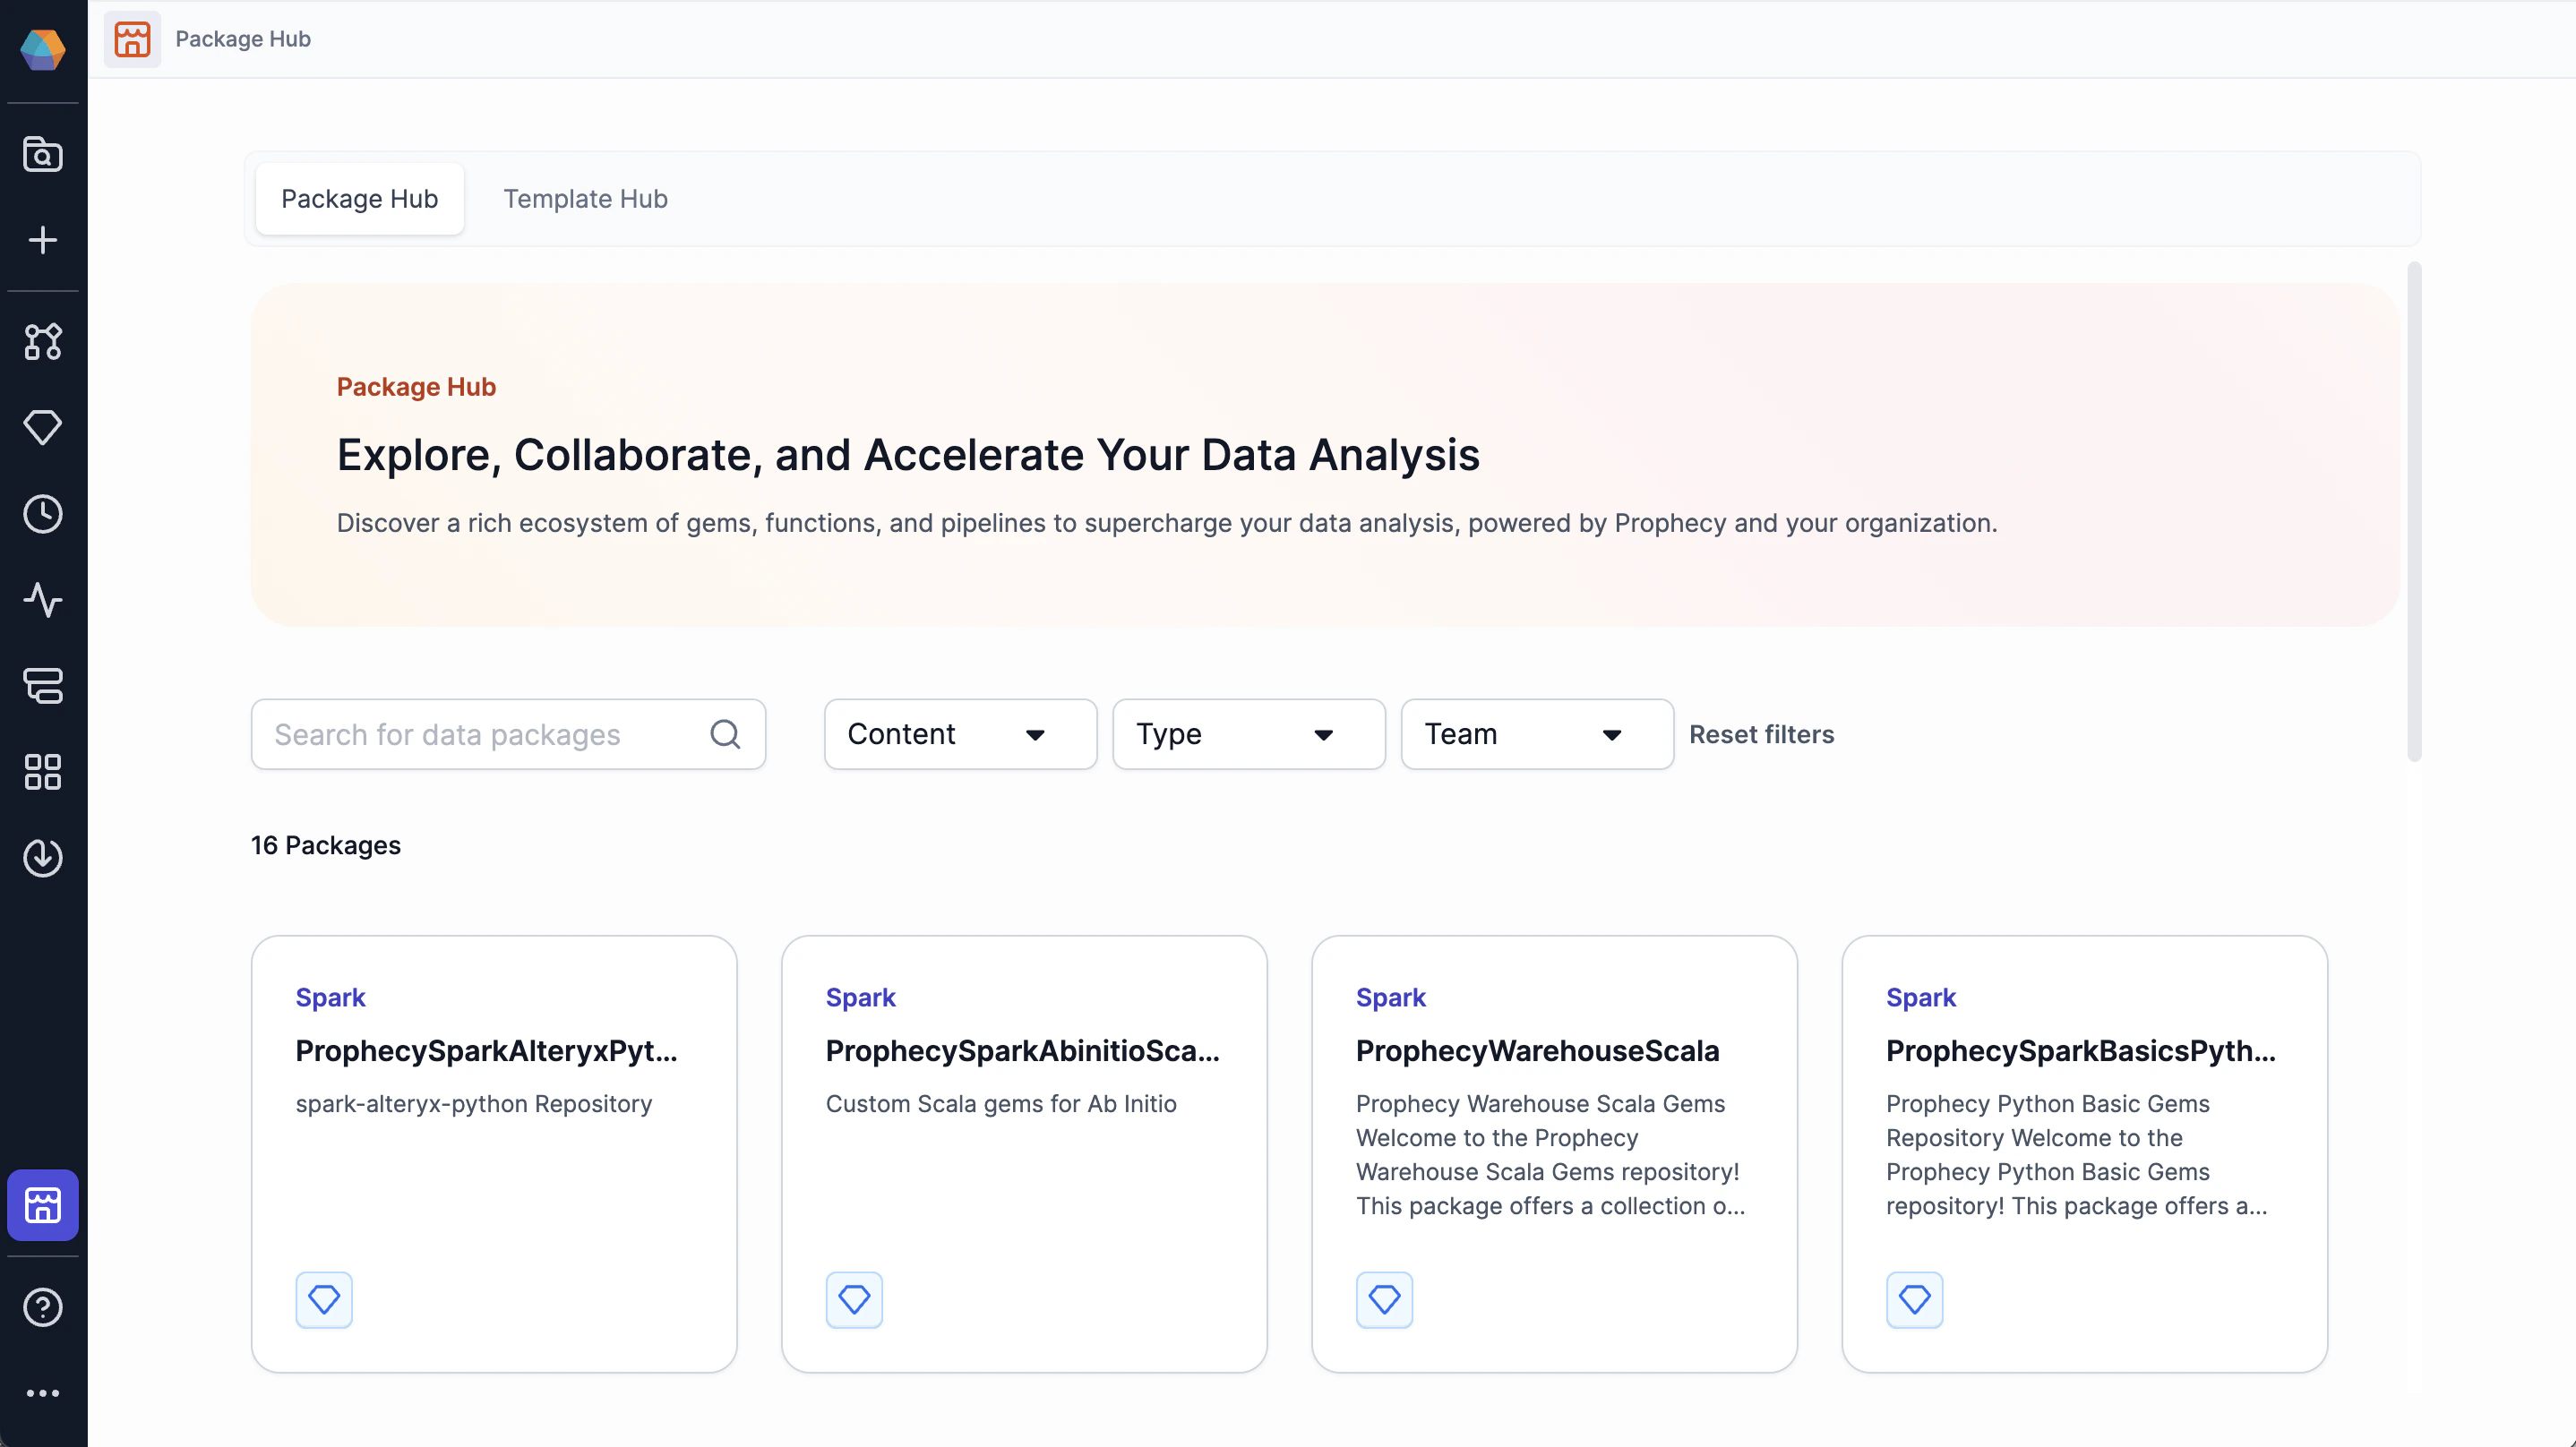Screen dimensions: 2576x1447
Task: Select the fabrics icon in the sidebar
Action: 42,686
